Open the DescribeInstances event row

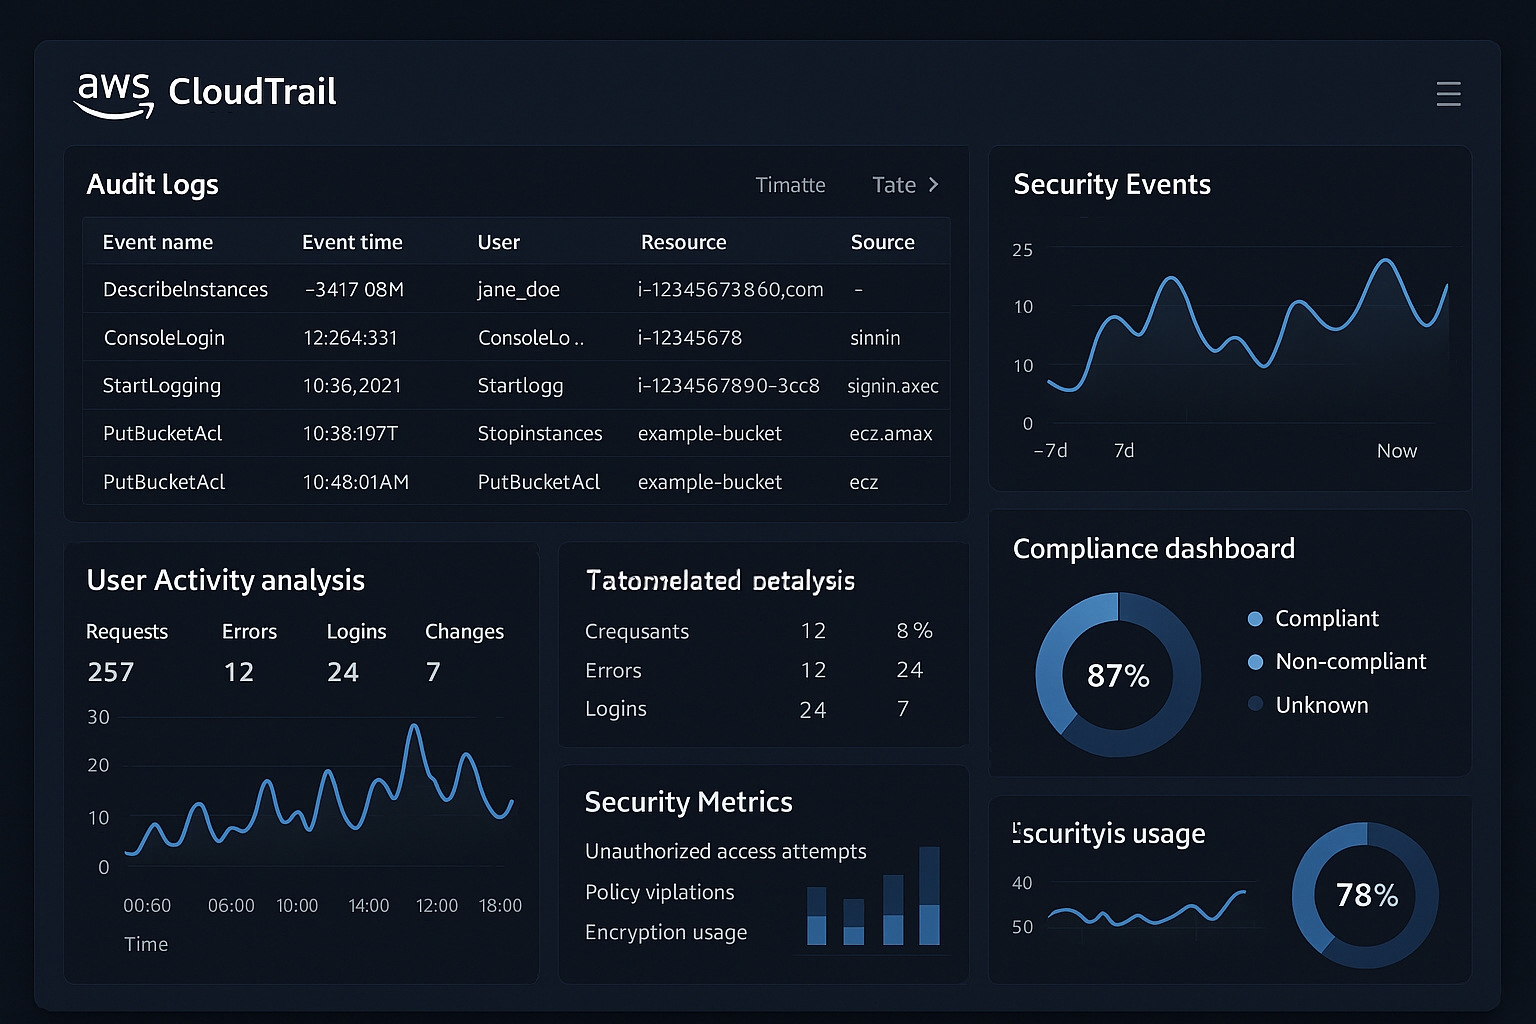click(516, 289)
